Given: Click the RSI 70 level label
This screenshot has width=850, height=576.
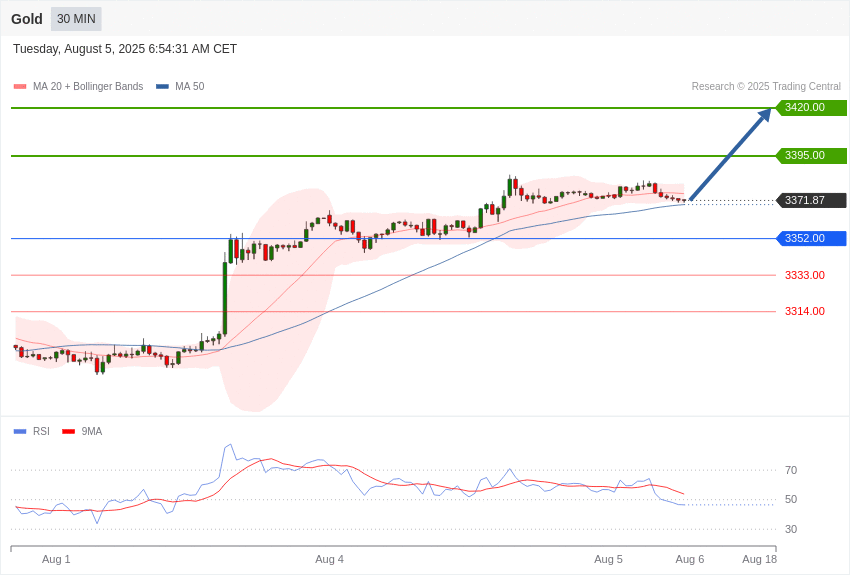Looking at the screenshot, I should [791, 470].
